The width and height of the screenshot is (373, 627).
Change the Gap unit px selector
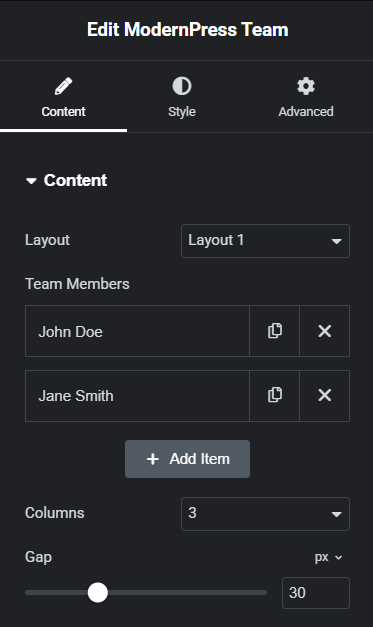pyautogui.click(x=328, y=557)
